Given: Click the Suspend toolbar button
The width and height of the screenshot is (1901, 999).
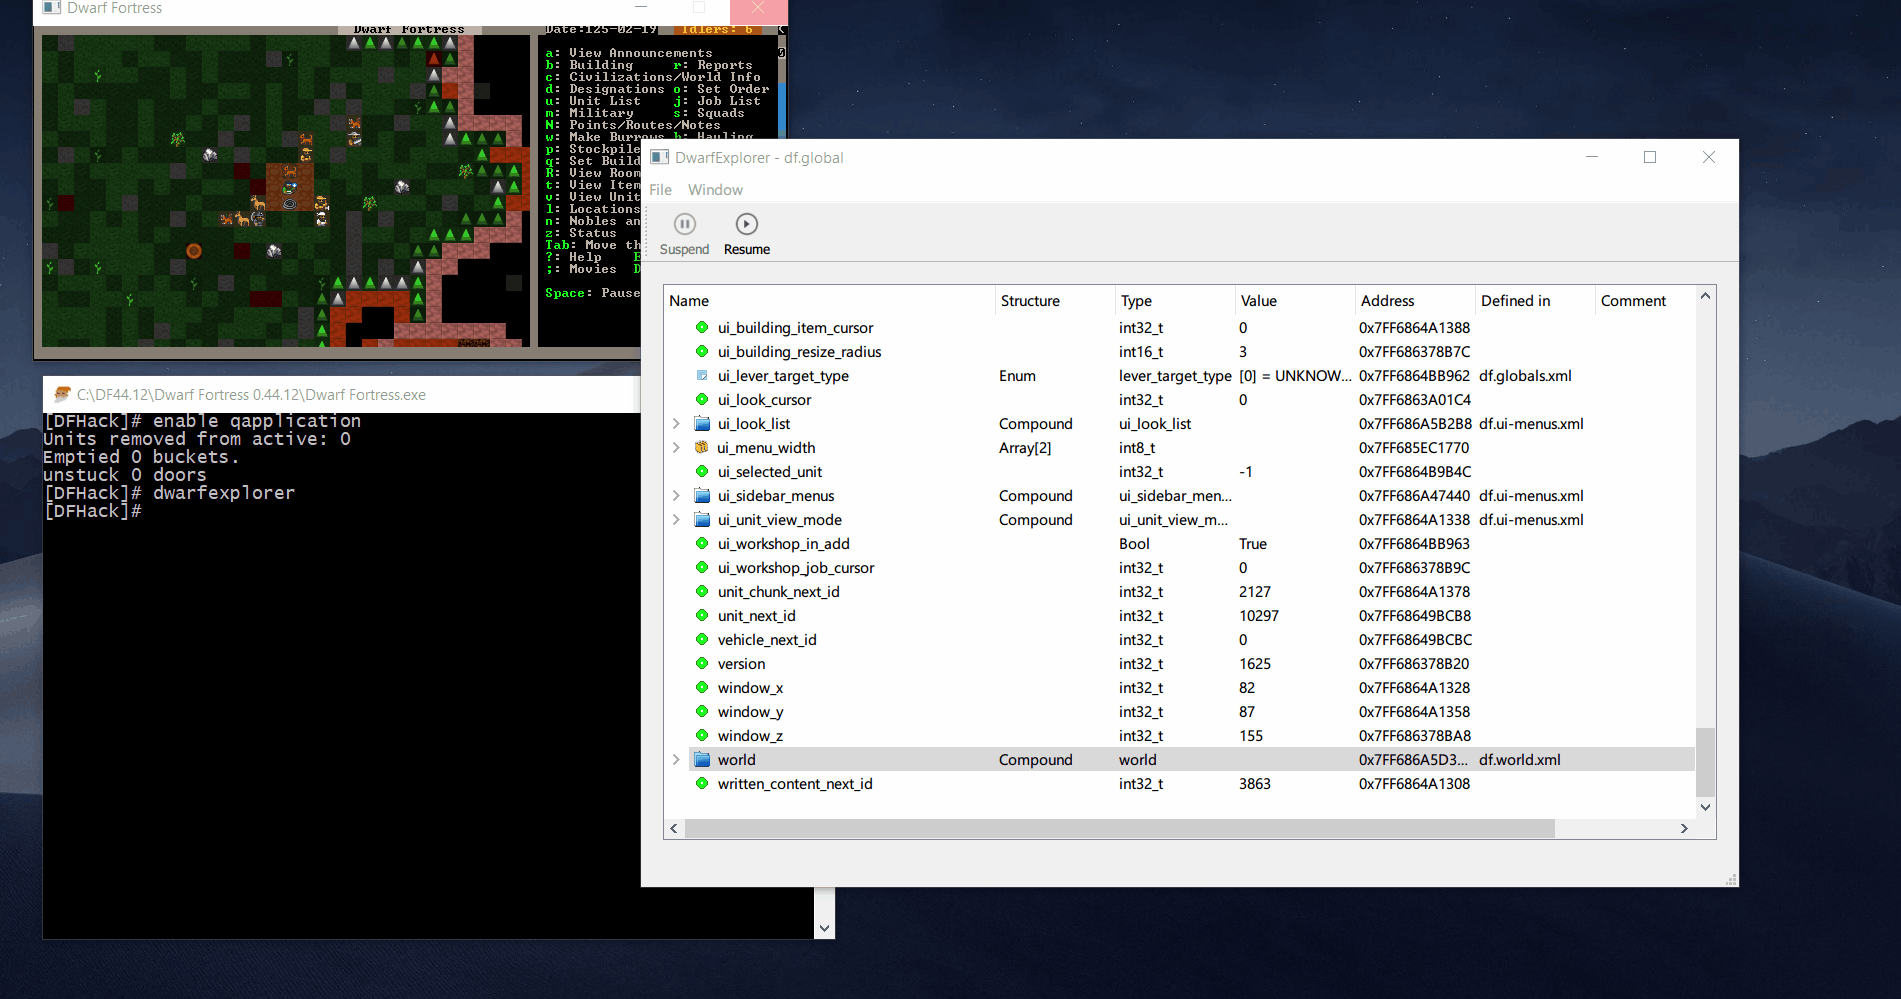Looking at the screenshot, I should (x=684, y=234).
